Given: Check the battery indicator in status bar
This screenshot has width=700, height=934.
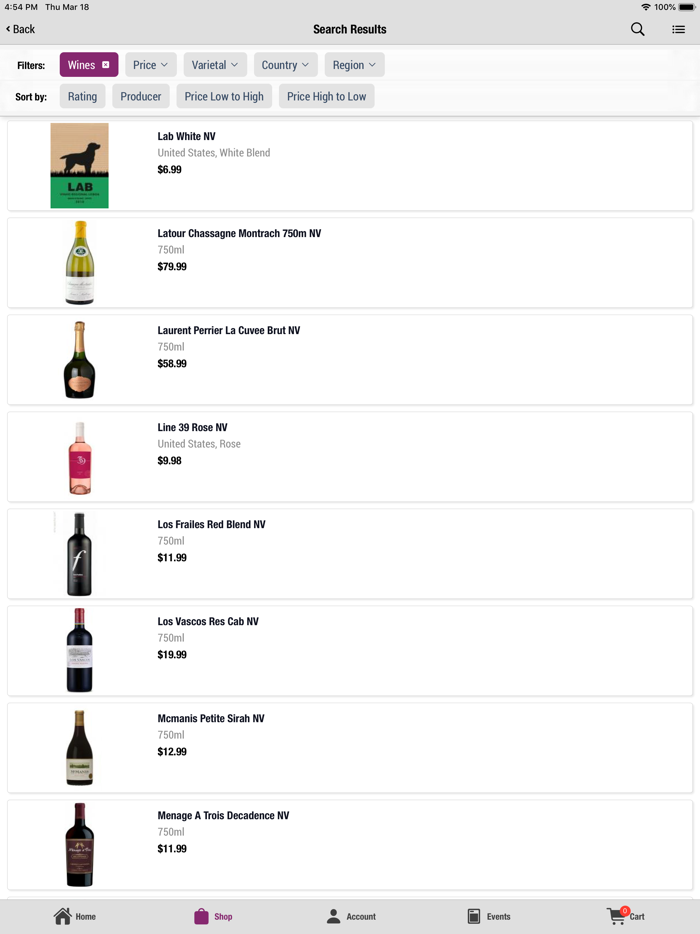Looking at the screenshot, I should coord(688,7).
